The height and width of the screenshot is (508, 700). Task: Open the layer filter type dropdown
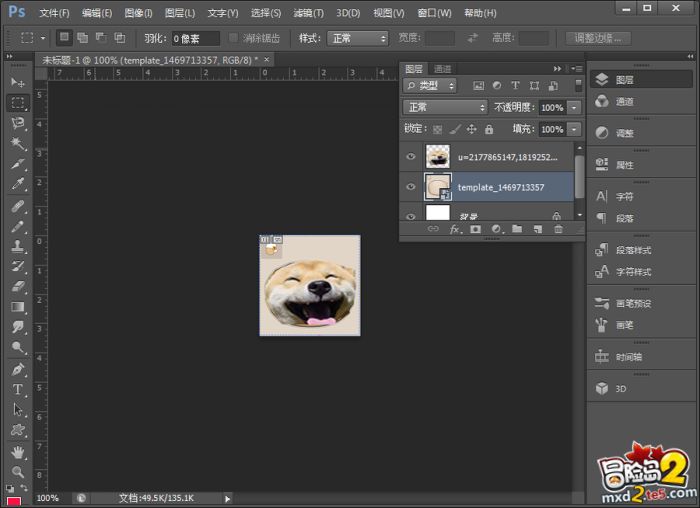pyautogui.click(x=429, y=85)
